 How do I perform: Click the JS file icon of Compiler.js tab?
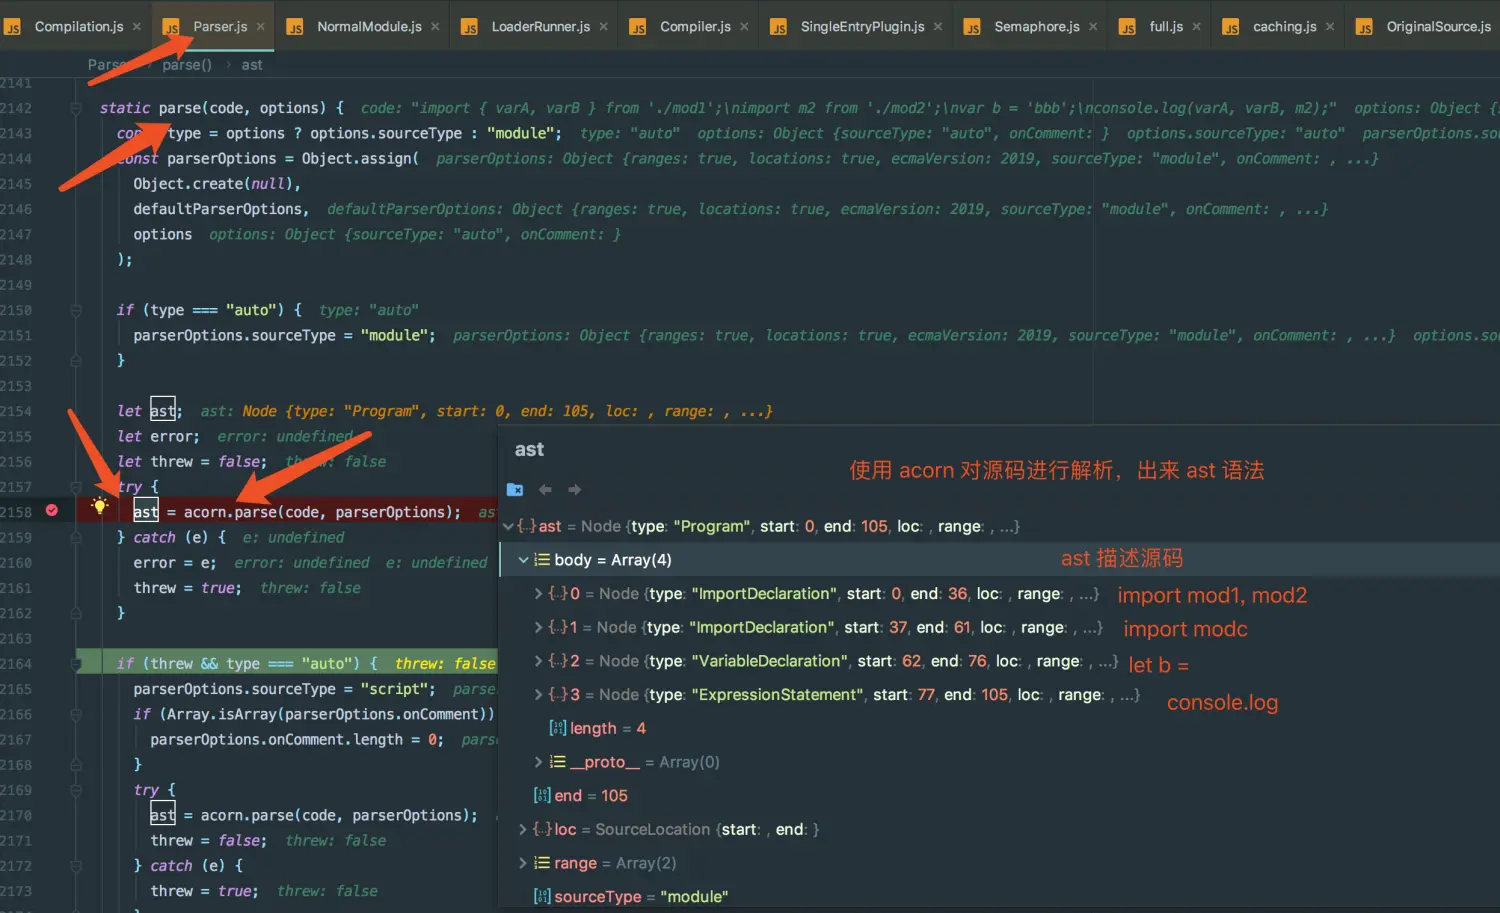click(x=638, y=27)
